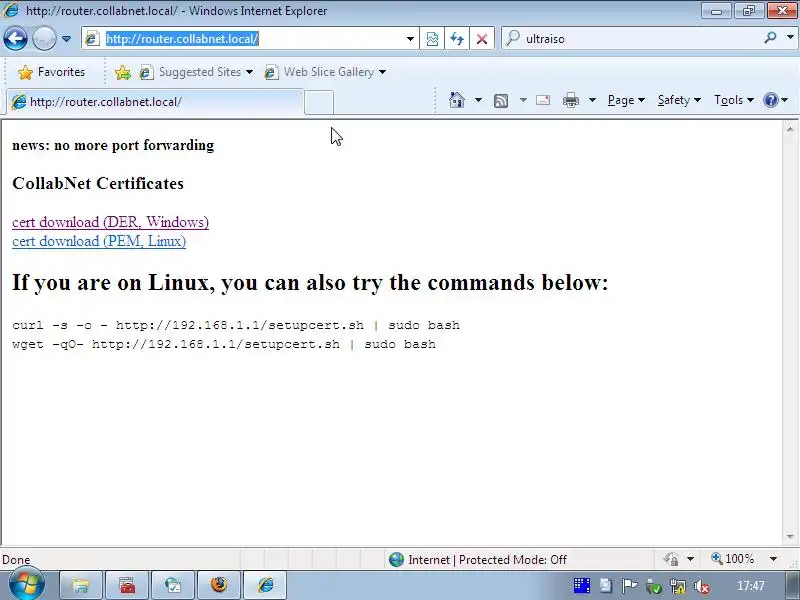Image resolution: width=800 pixels, height=600 pixels.
Task: Open Web Slice Gallery favorites item
Action: [x=325, y=72]
